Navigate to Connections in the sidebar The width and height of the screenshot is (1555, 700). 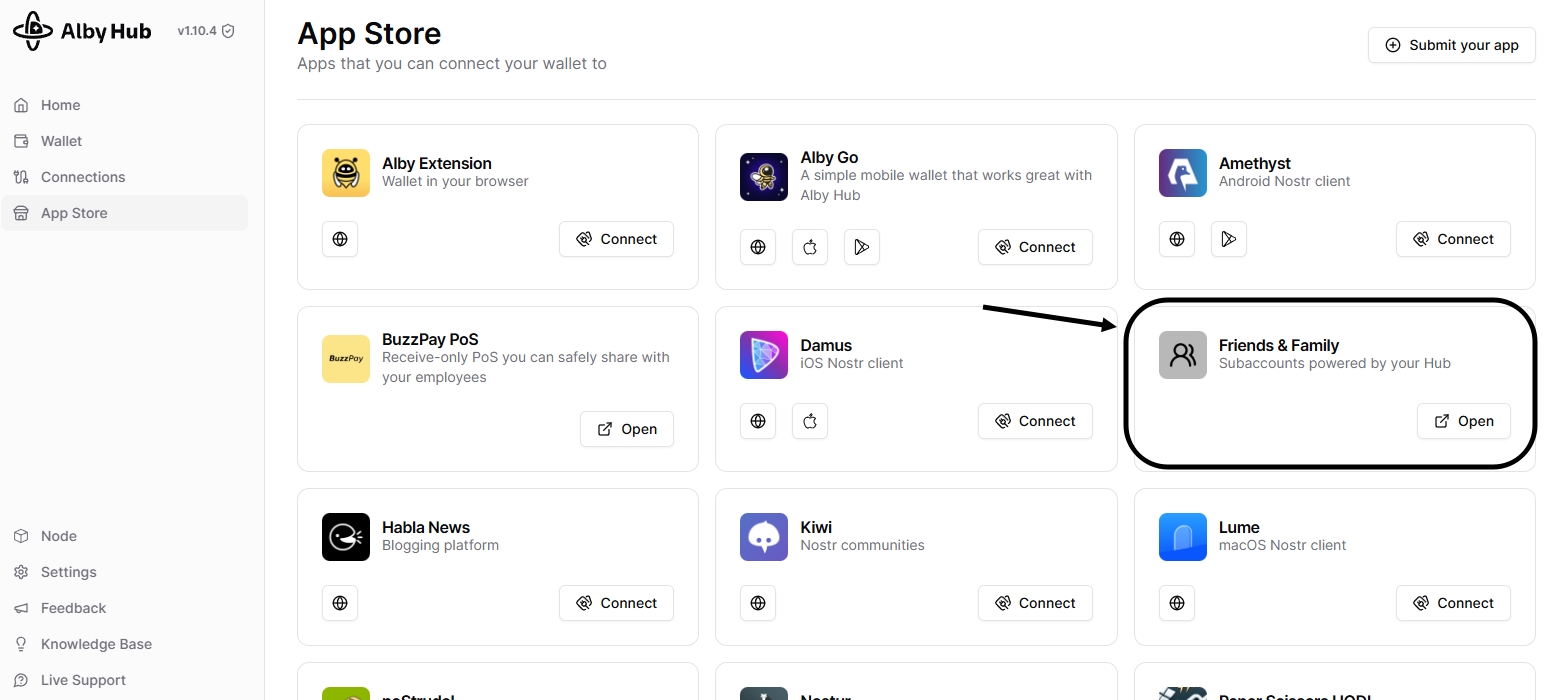(82, 177)
